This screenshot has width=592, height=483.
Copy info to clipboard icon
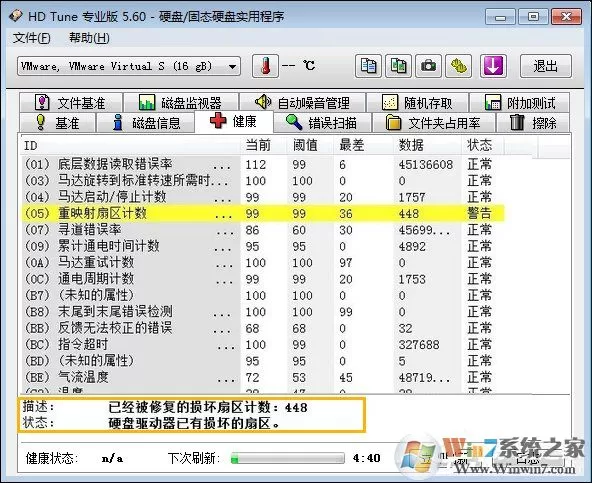pyautogui.click(x=368, y=66)
